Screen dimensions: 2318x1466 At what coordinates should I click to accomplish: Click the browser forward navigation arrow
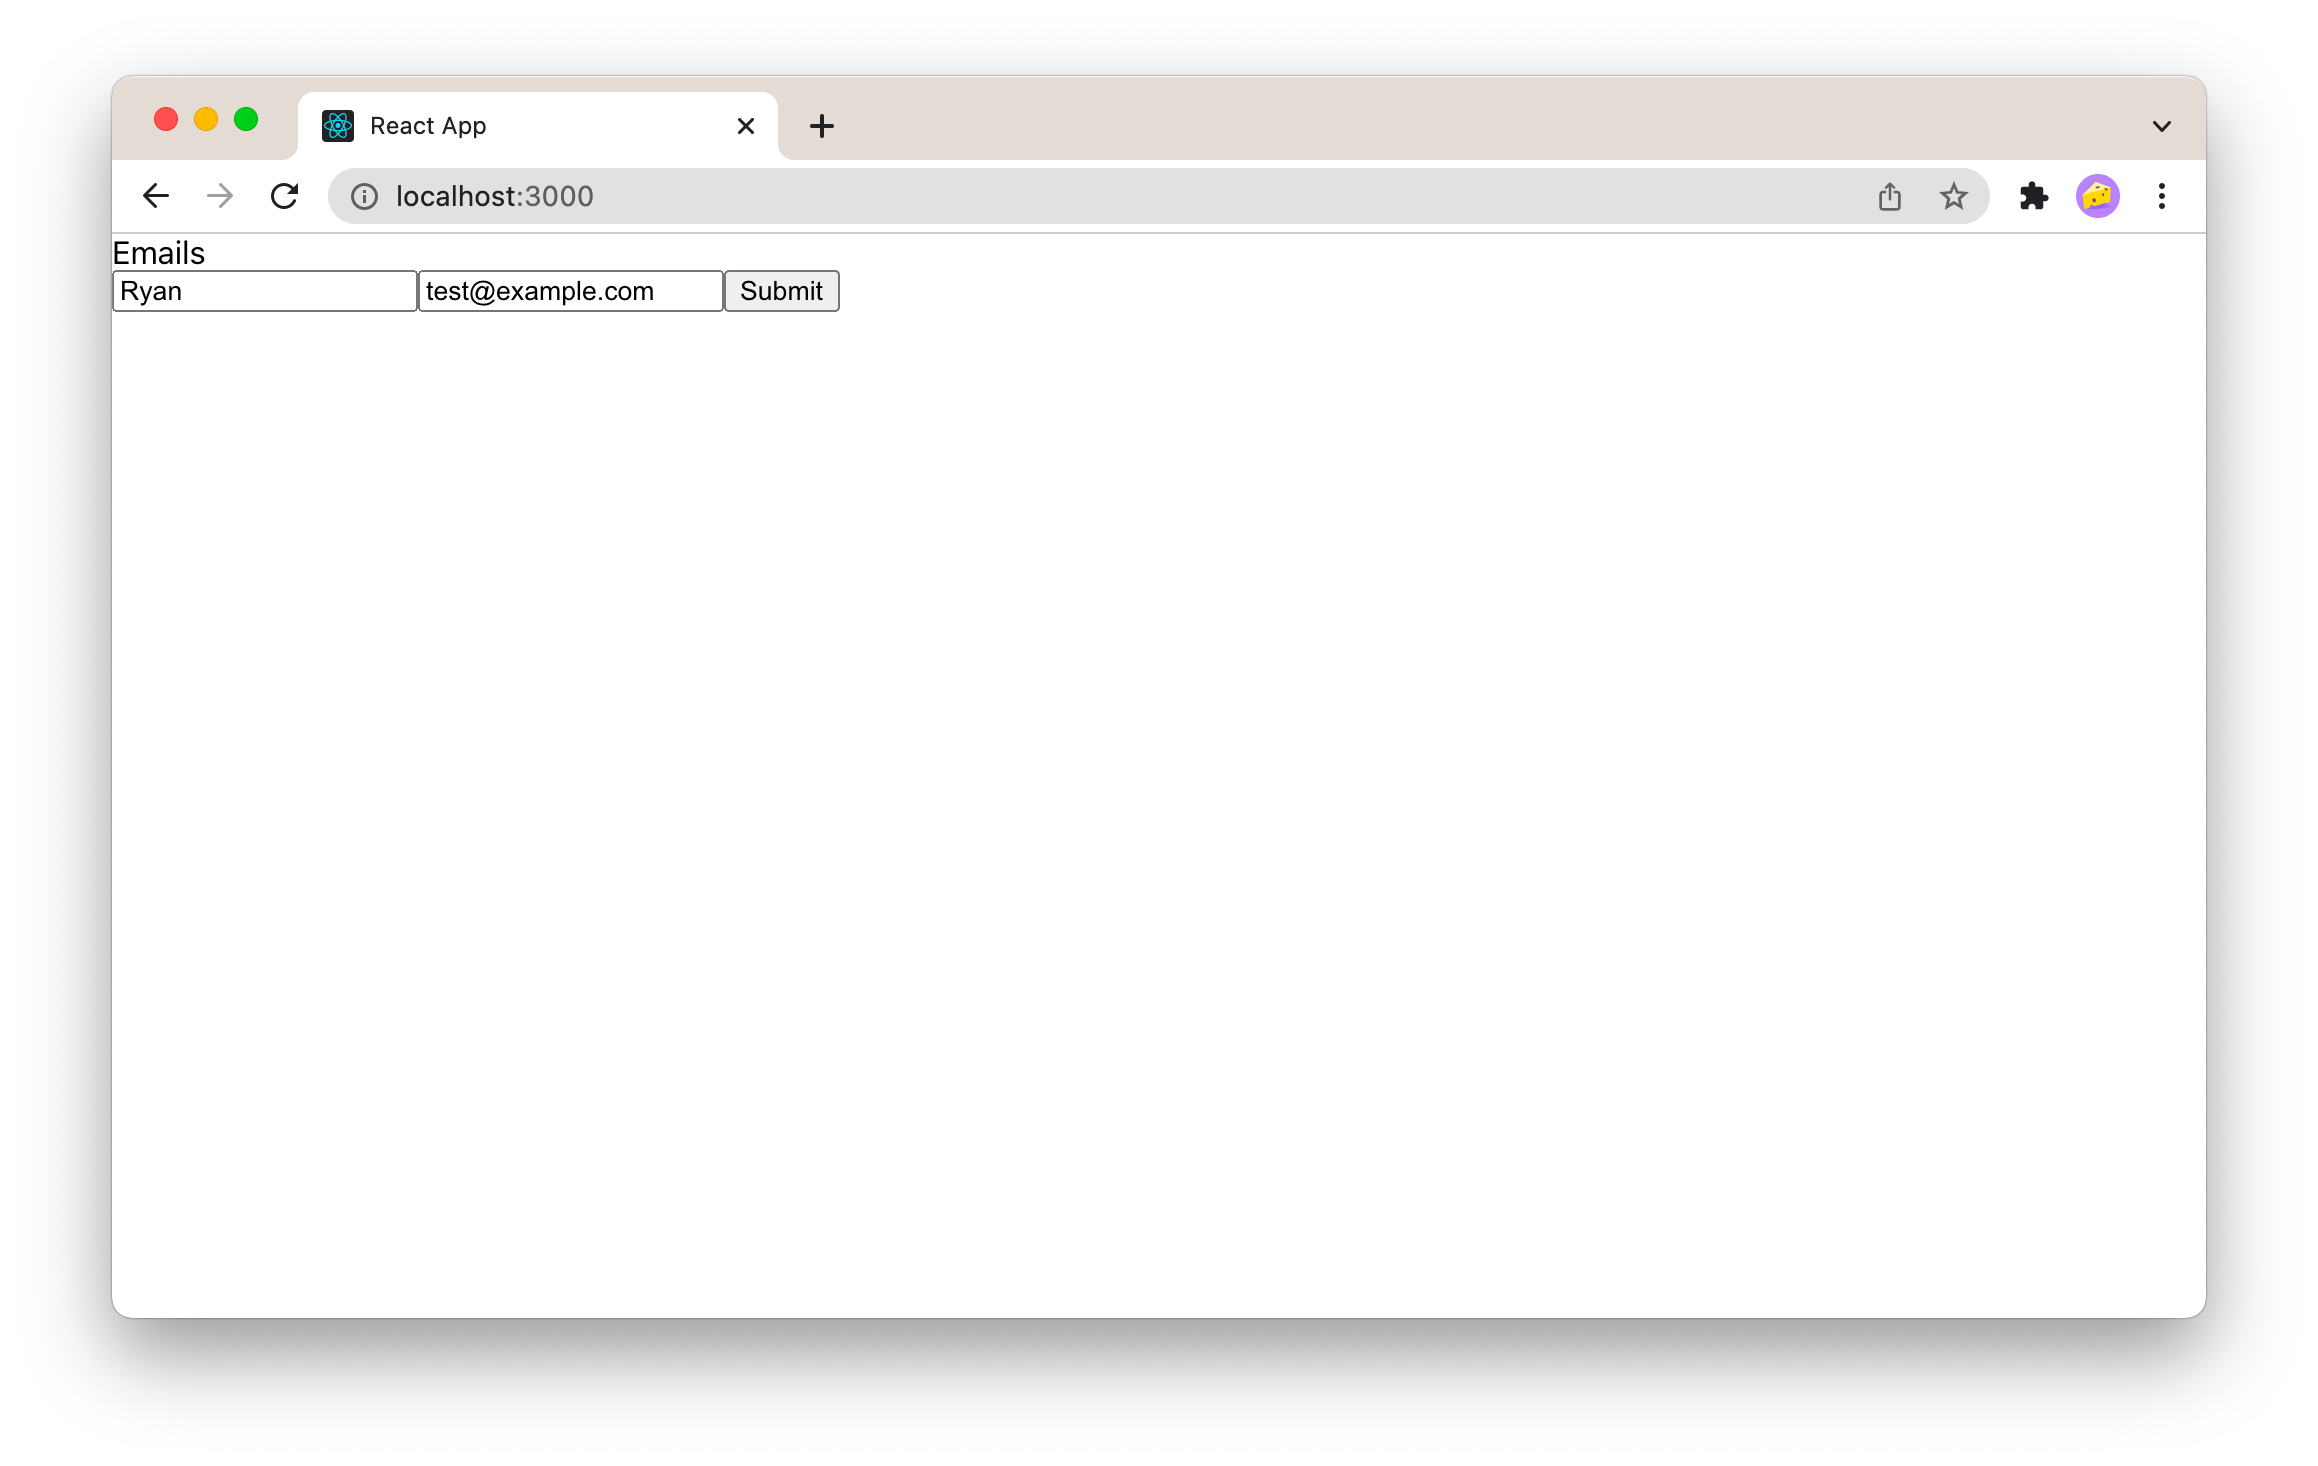[x=219, y=196]
